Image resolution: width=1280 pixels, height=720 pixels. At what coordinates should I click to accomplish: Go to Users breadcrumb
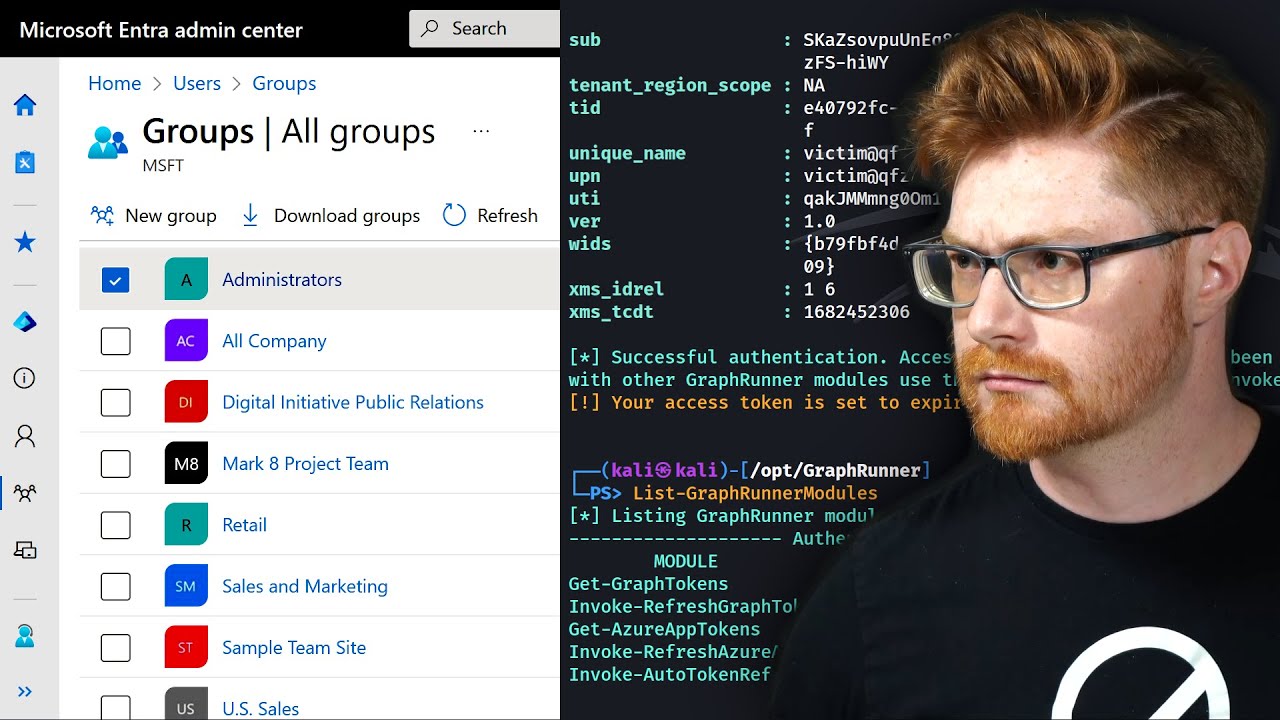click(x=197, y=83)
